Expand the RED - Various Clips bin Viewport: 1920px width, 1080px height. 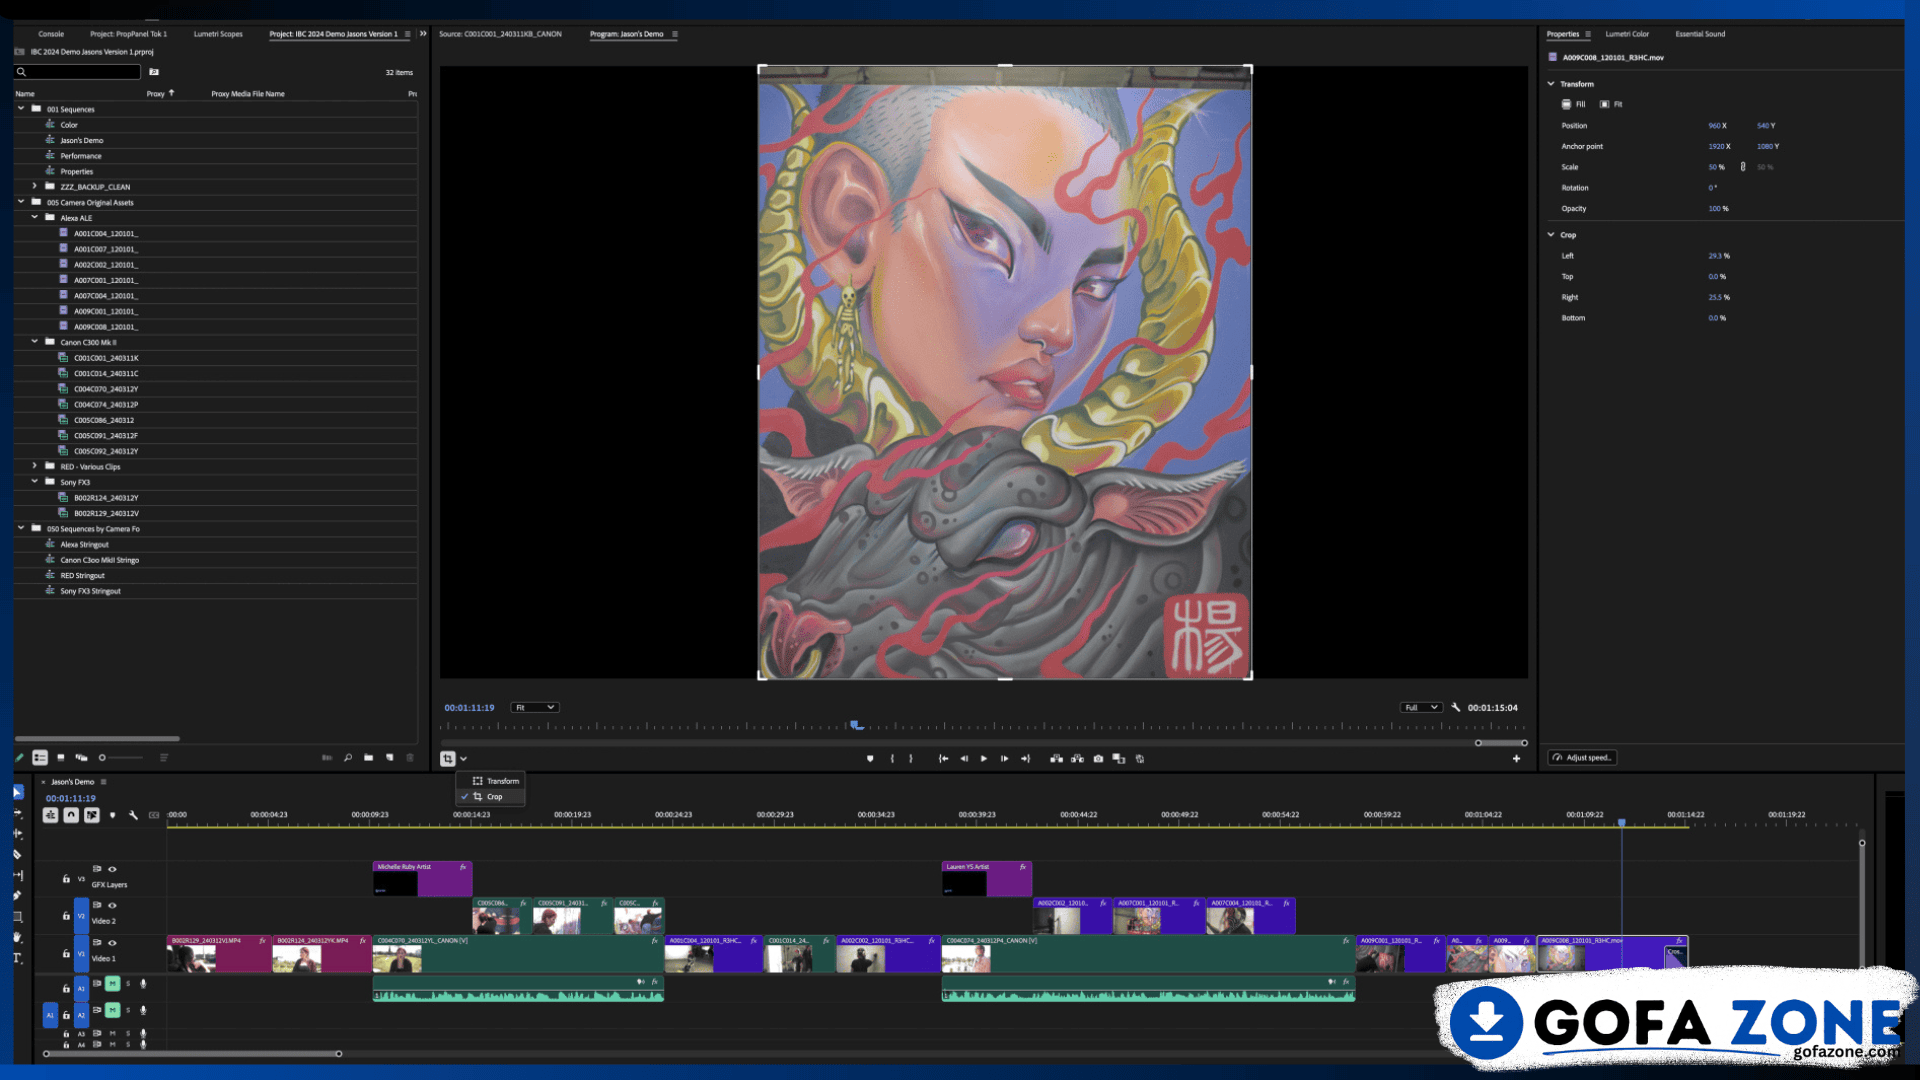pos(34,466)
